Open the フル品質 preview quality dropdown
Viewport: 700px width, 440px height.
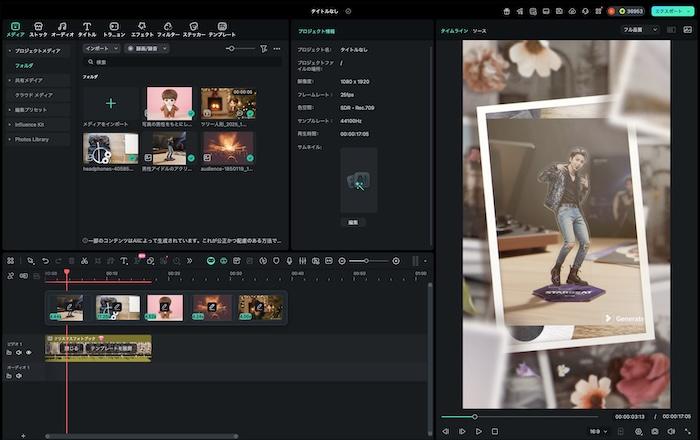point(640,30)
